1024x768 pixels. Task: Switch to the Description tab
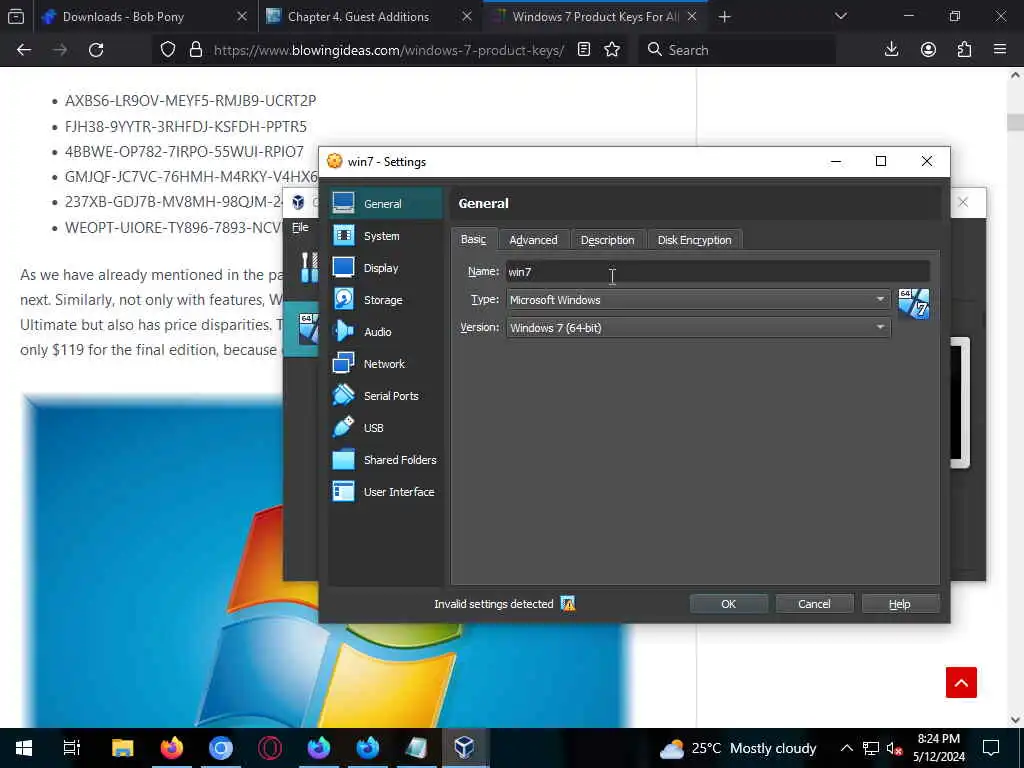pos(607,240)
